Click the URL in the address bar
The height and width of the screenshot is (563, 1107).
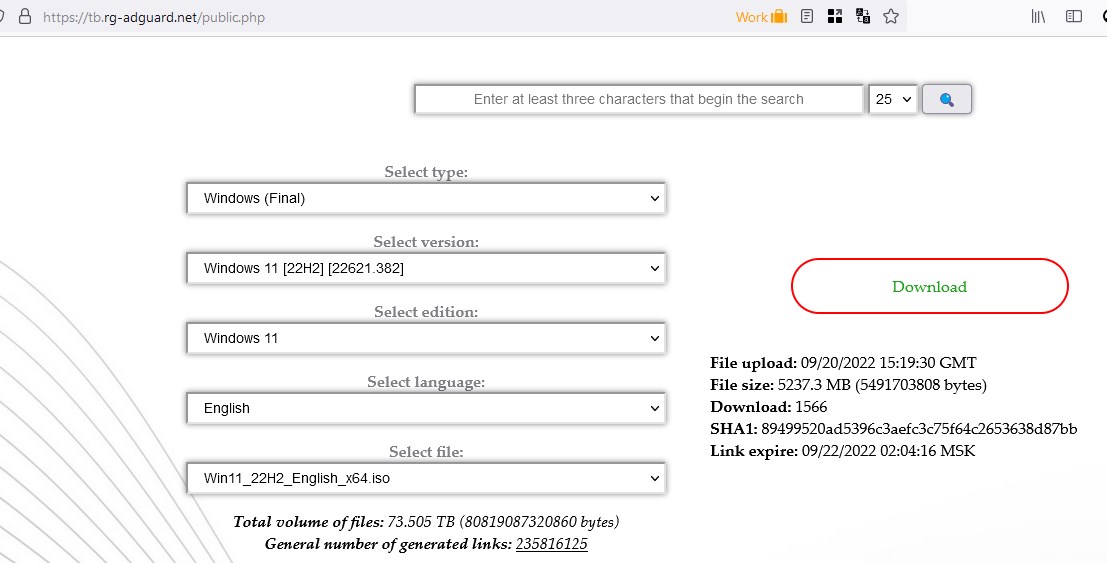pyautogui.click(x=154, y=17)
